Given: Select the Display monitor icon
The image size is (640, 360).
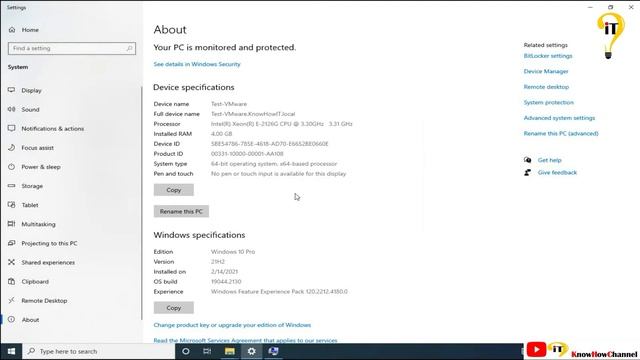Looking at the screenshot, I should point(11,90).
